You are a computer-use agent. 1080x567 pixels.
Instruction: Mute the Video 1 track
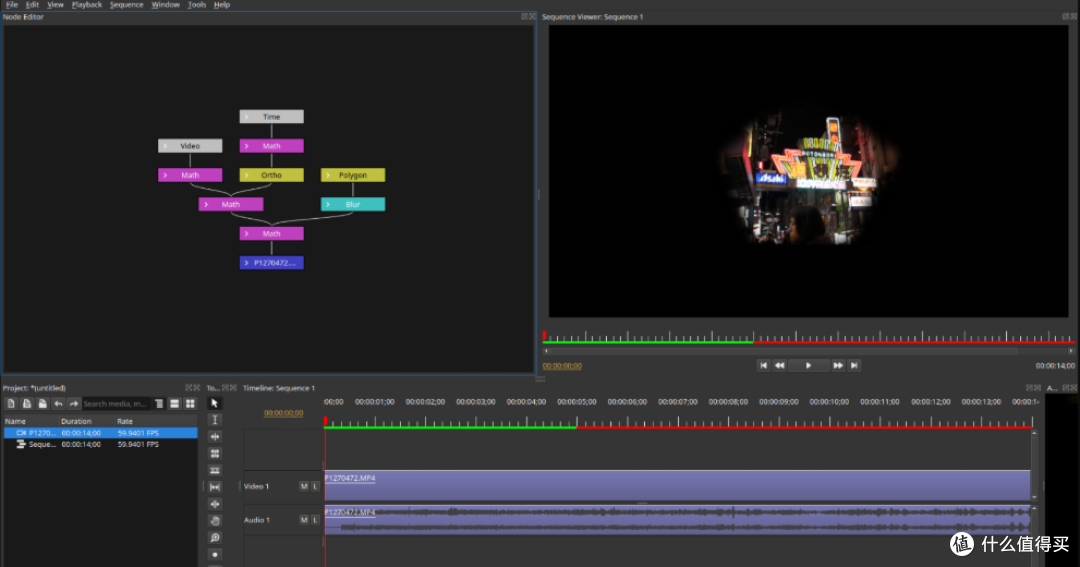304,486
